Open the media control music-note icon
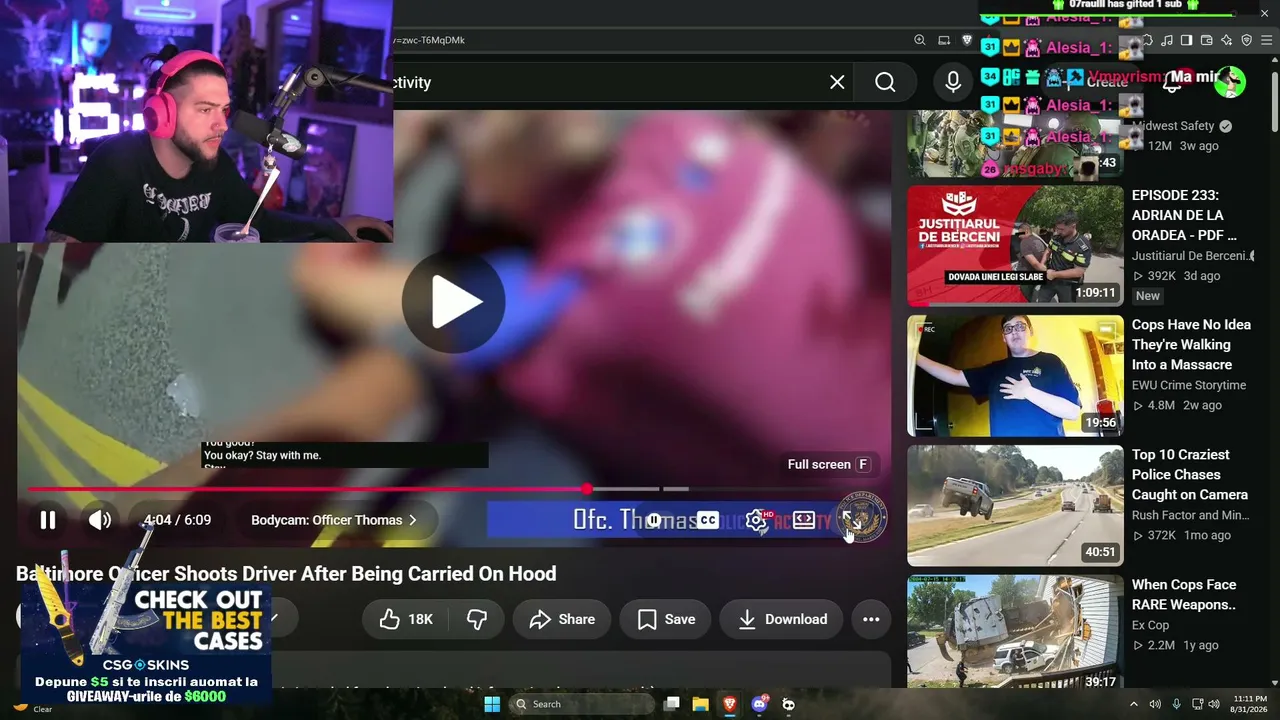This screenshot has height=720, width=1280. coord(1167,40)
